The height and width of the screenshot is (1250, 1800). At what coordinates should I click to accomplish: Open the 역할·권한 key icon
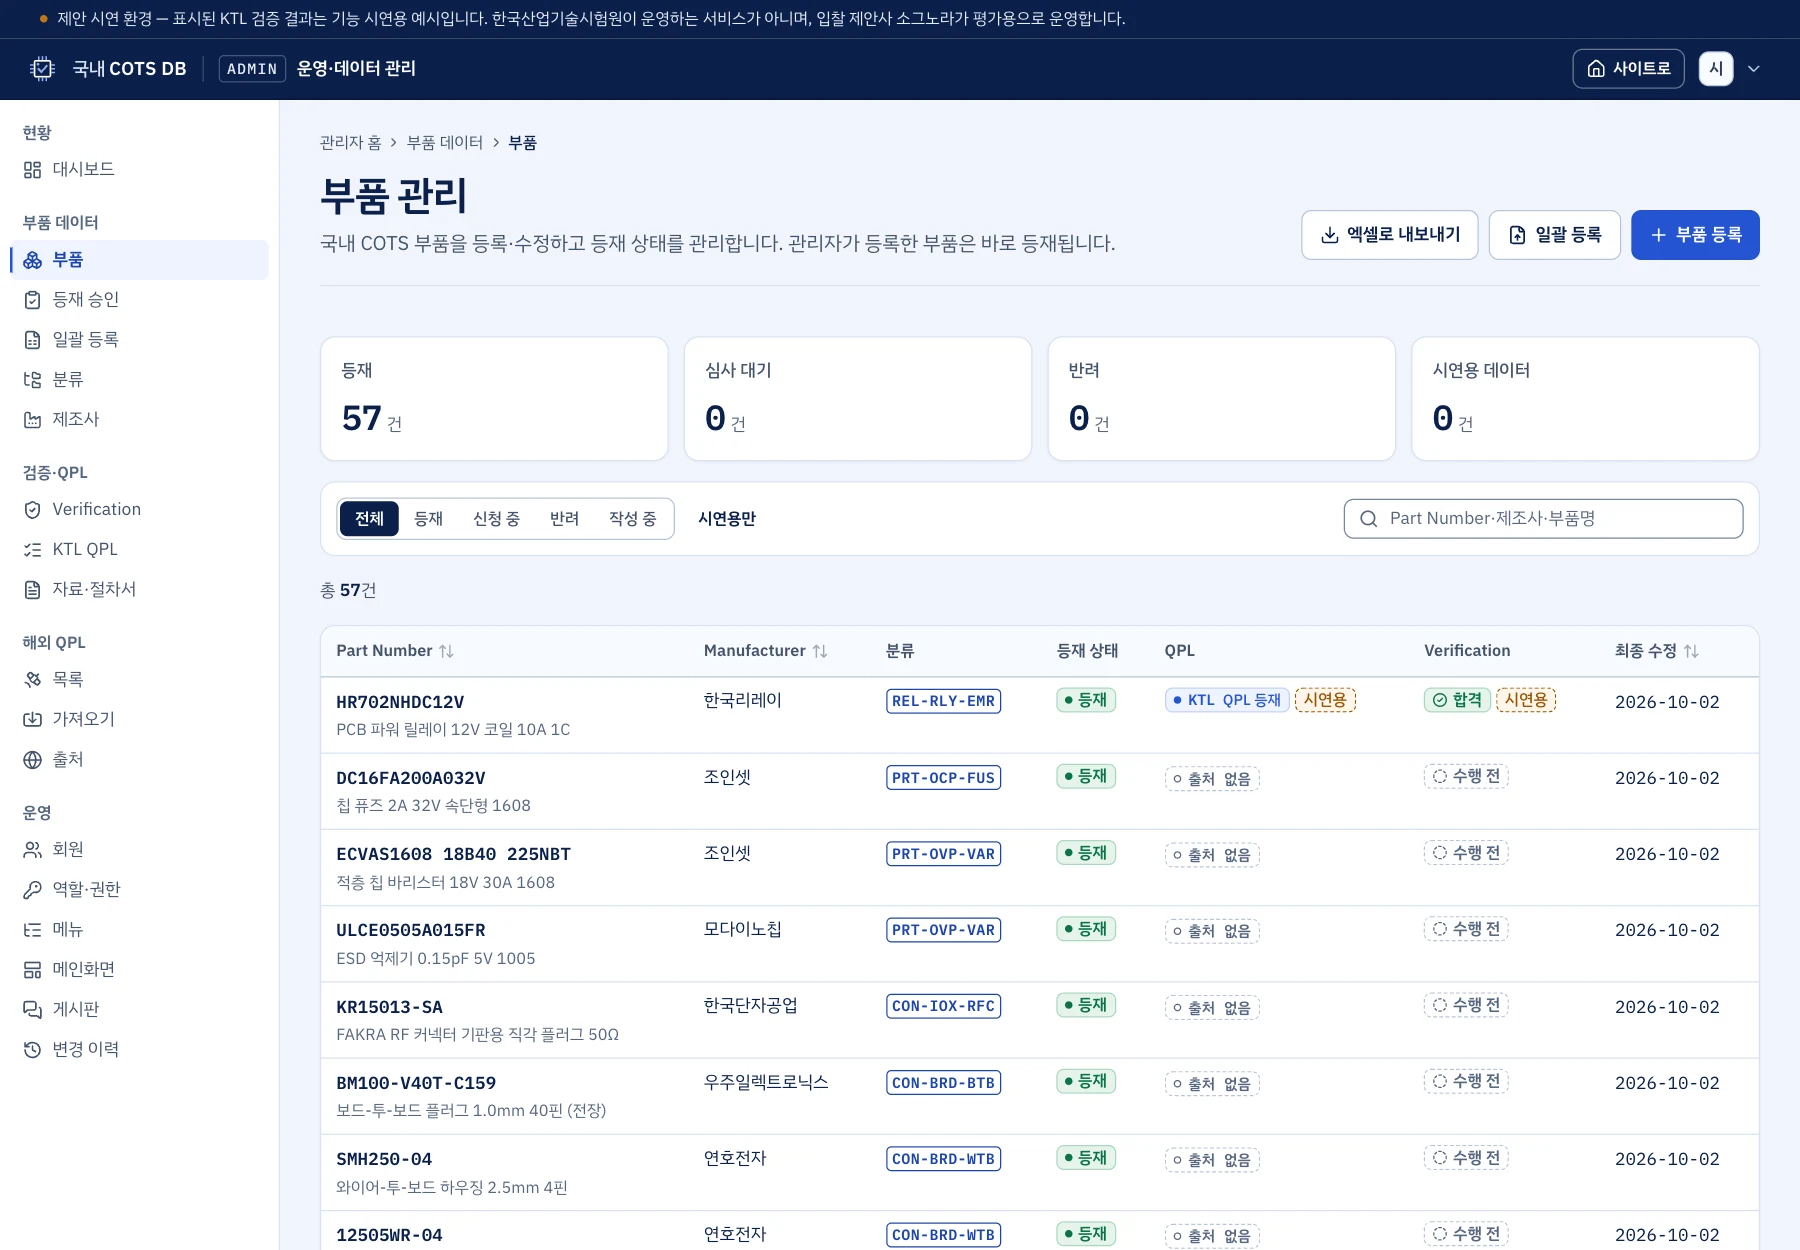[32, 890]
